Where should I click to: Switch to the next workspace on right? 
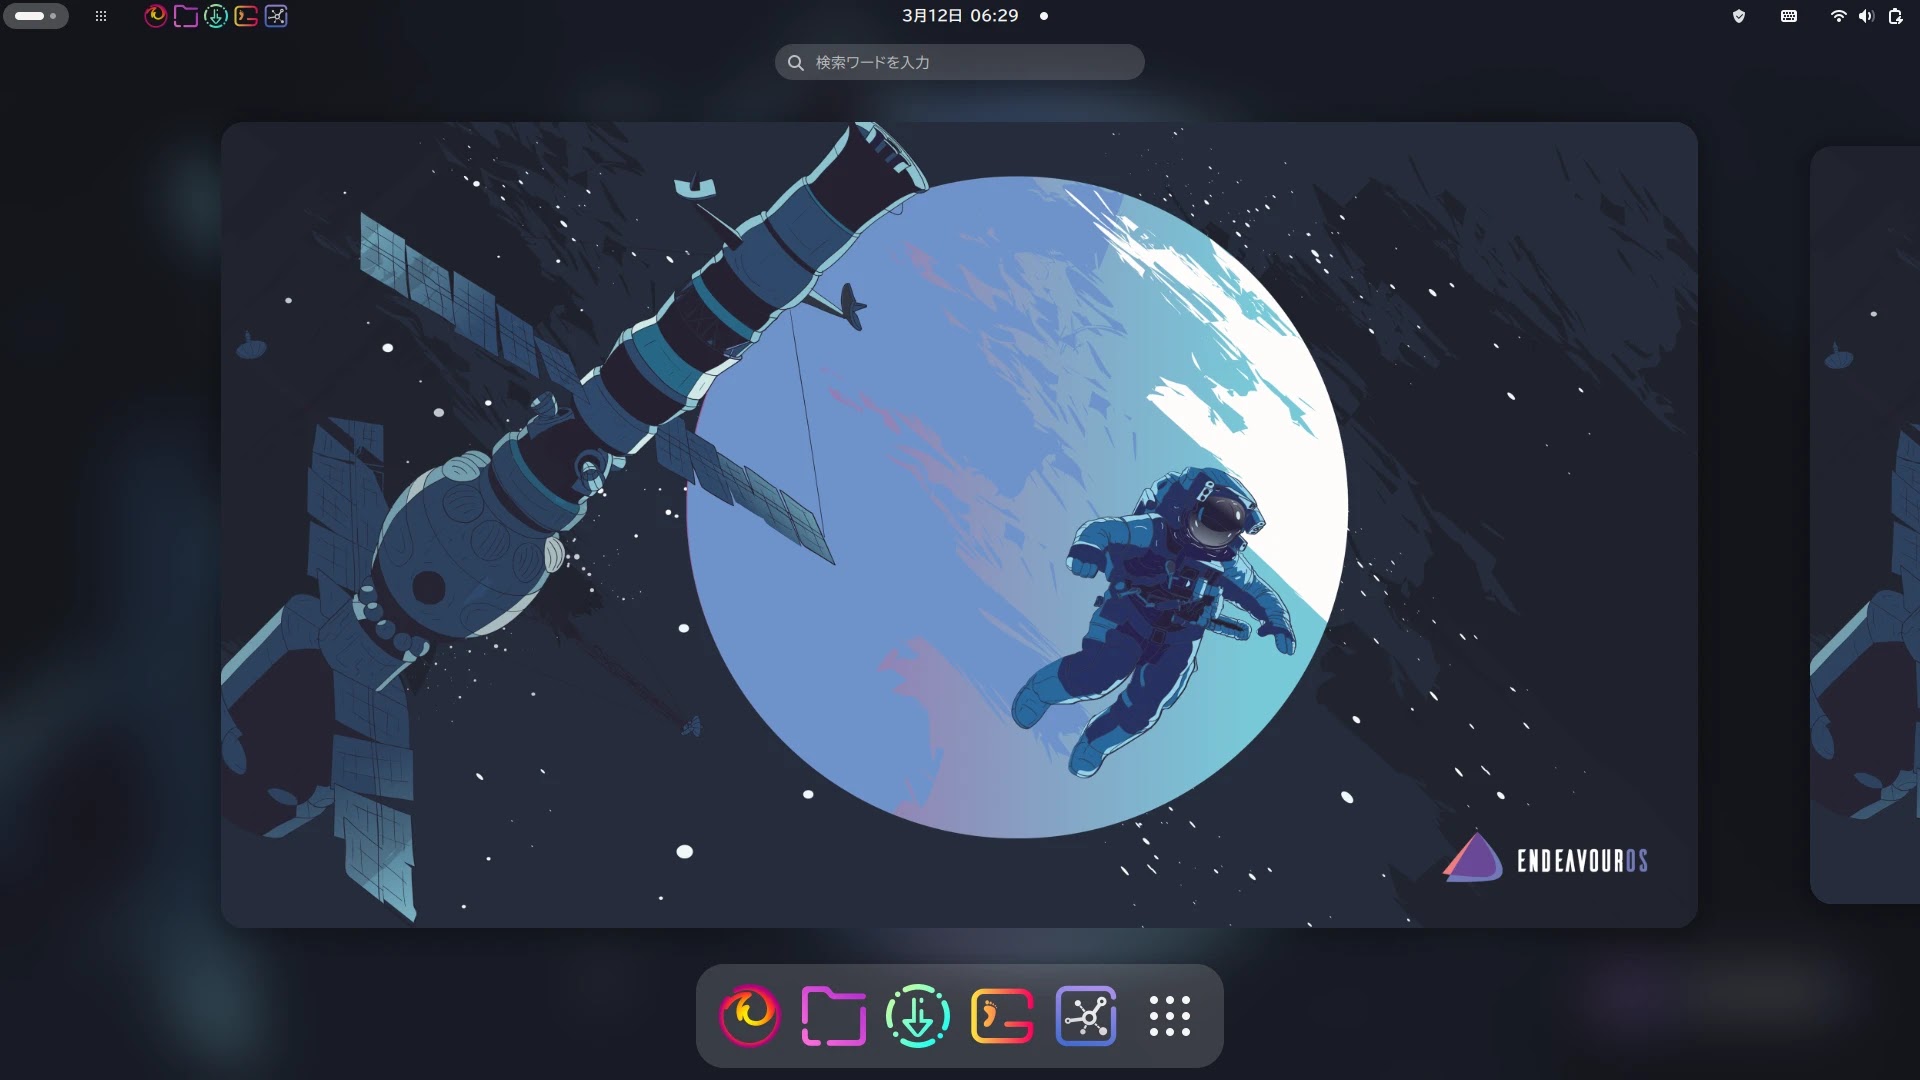pyautogui.click(x=1866, y=525)
